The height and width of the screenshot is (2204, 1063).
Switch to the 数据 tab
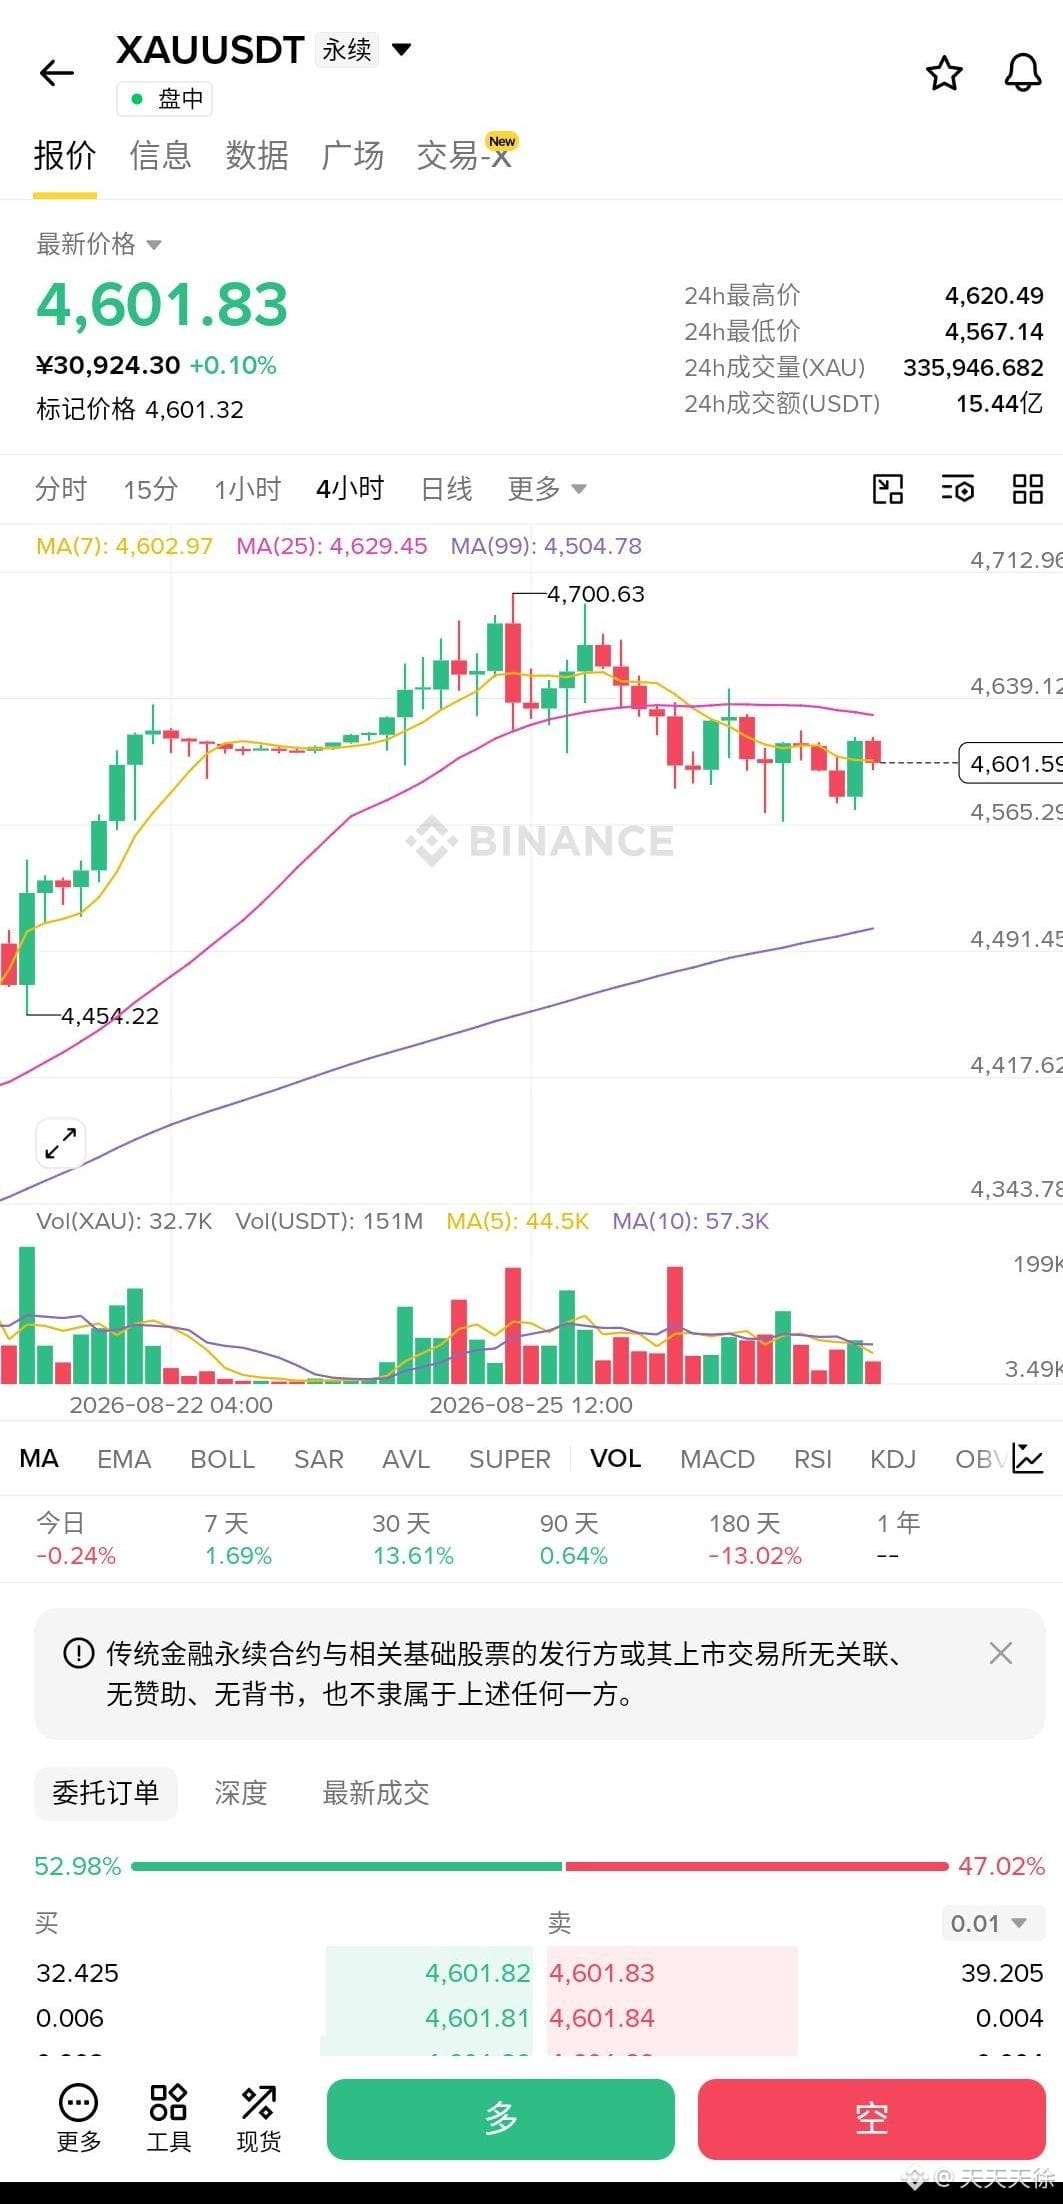[x=257, y=156]
